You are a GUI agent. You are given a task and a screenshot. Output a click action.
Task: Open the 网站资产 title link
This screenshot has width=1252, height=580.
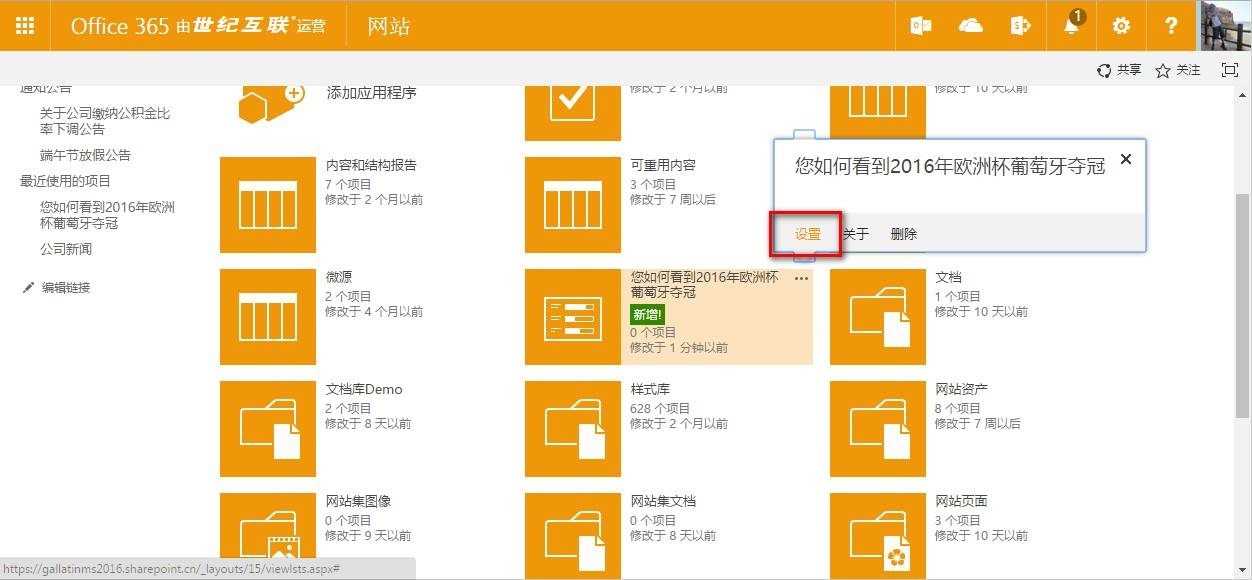(x=962, y=389)
